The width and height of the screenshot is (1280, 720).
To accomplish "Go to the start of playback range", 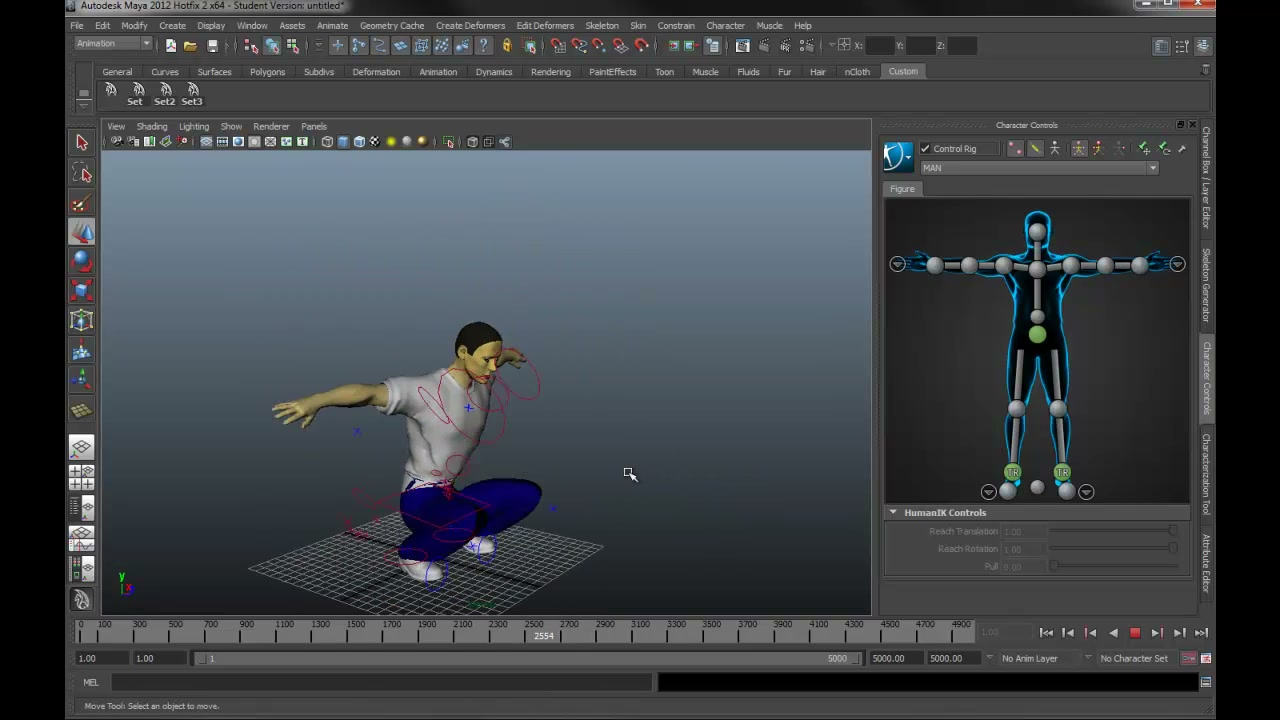I will point(1046,633).
